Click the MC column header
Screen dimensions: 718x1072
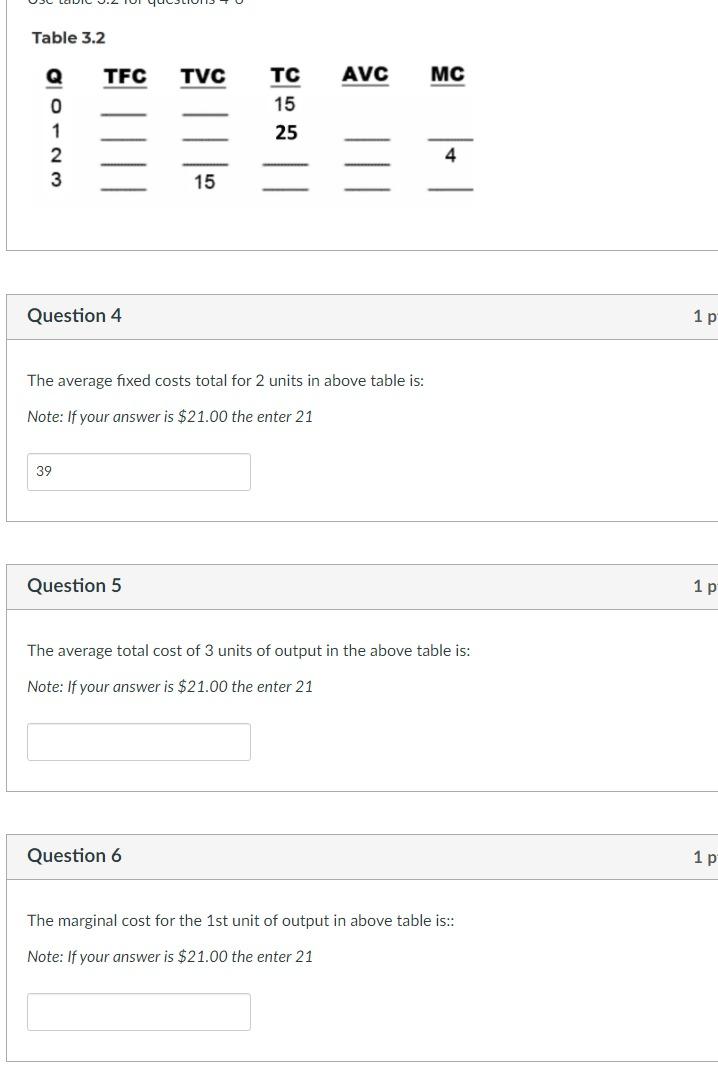point(445,73)
